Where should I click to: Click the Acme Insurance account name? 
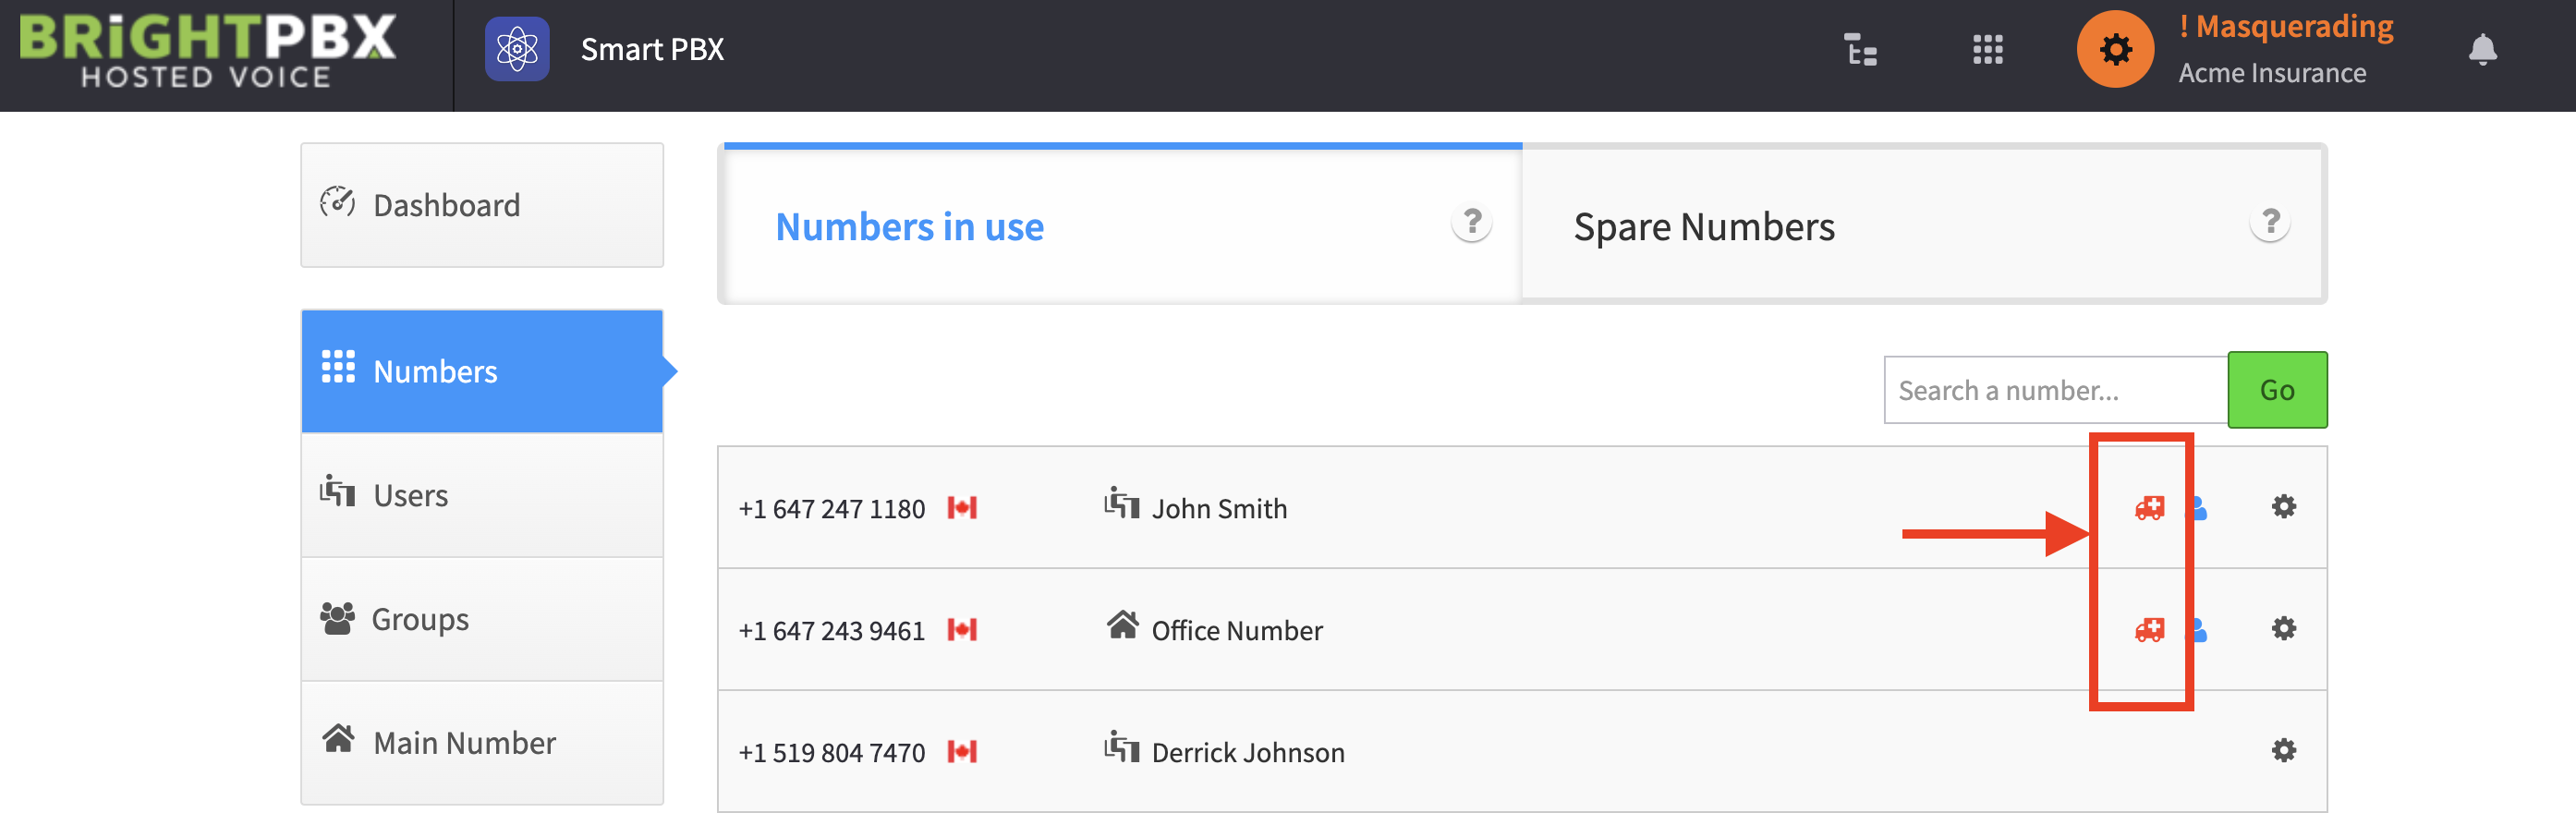point(2272,73)
